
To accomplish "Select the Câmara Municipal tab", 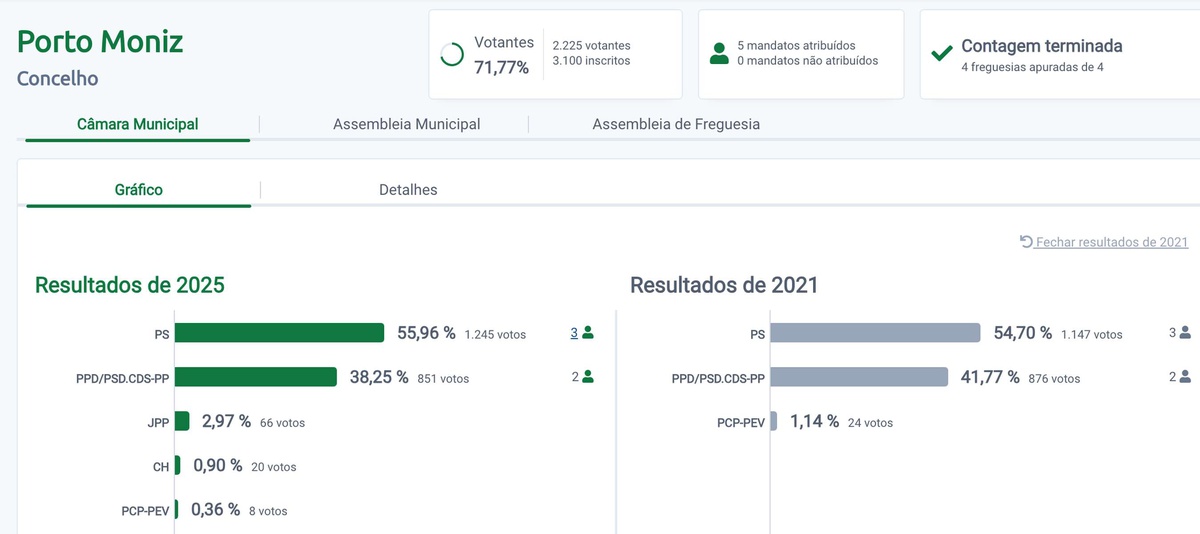I will (138, 124).
